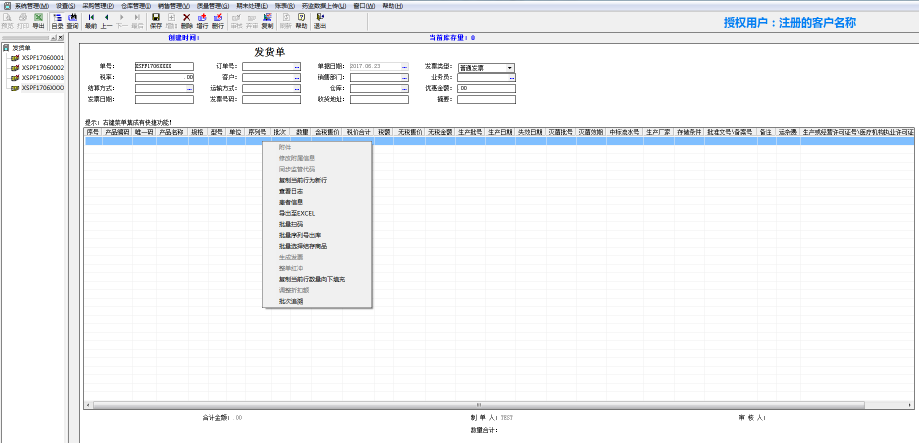
Task: Open the 药监数据上传(U) menu
Action: 324,6
